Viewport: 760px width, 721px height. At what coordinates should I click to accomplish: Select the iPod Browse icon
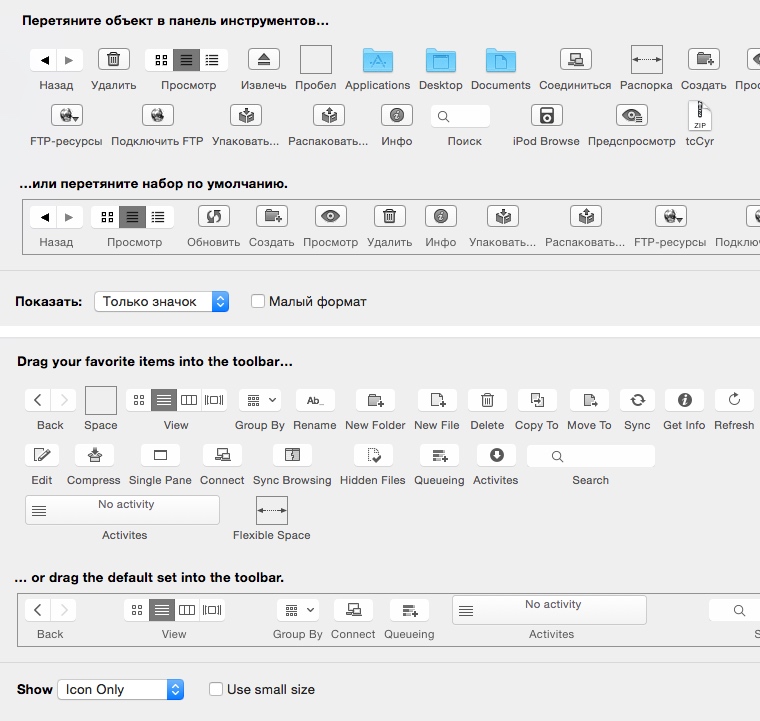coord(546,116)
